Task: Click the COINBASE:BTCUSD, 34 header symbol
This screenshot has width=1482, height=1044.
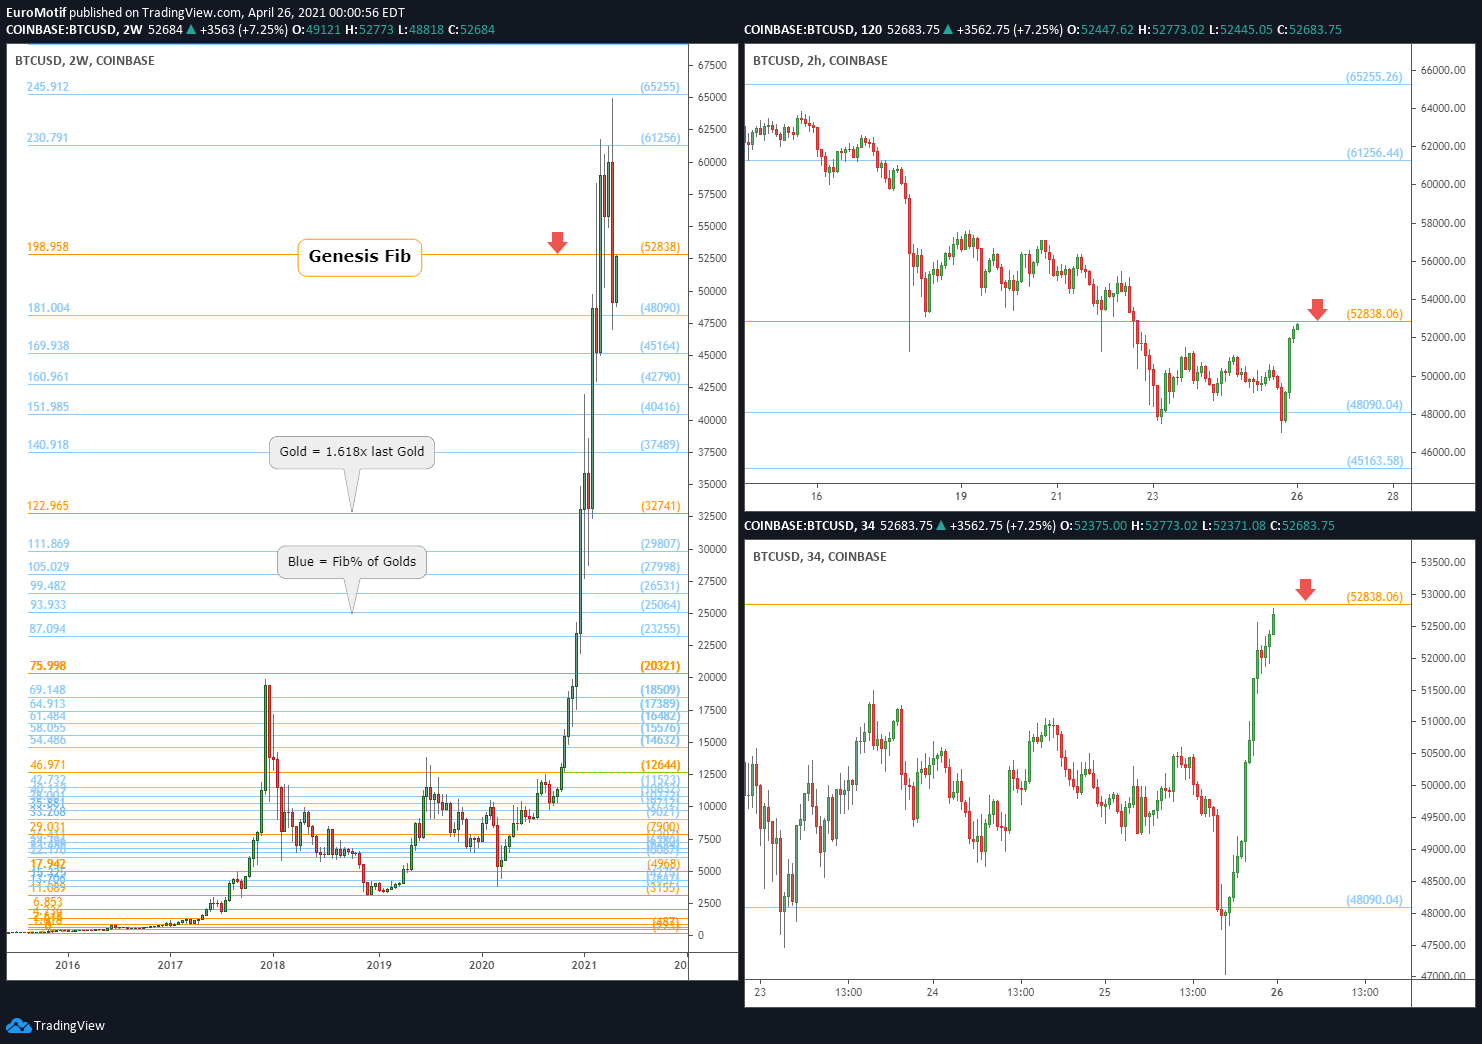Action: 809,526
